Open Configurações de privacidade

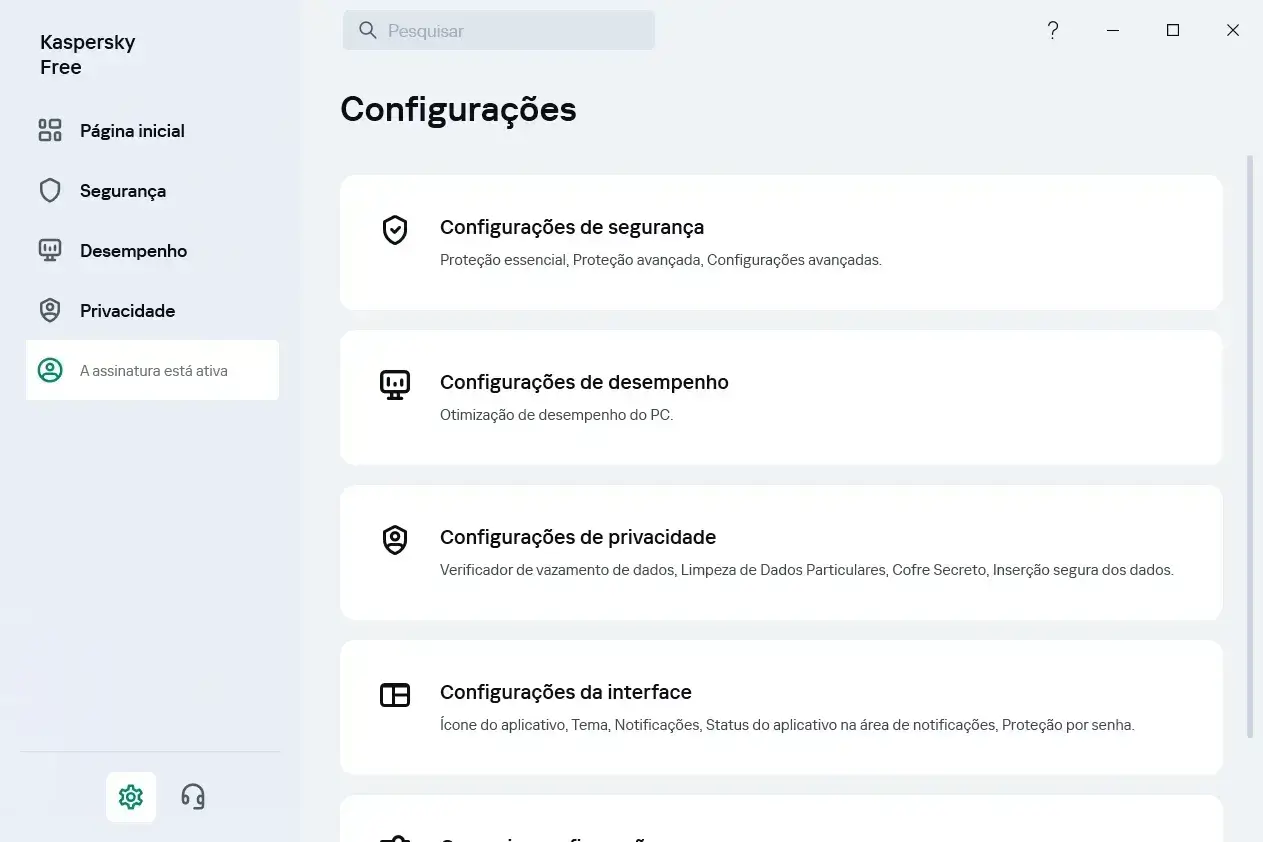[x=781, y=552]
